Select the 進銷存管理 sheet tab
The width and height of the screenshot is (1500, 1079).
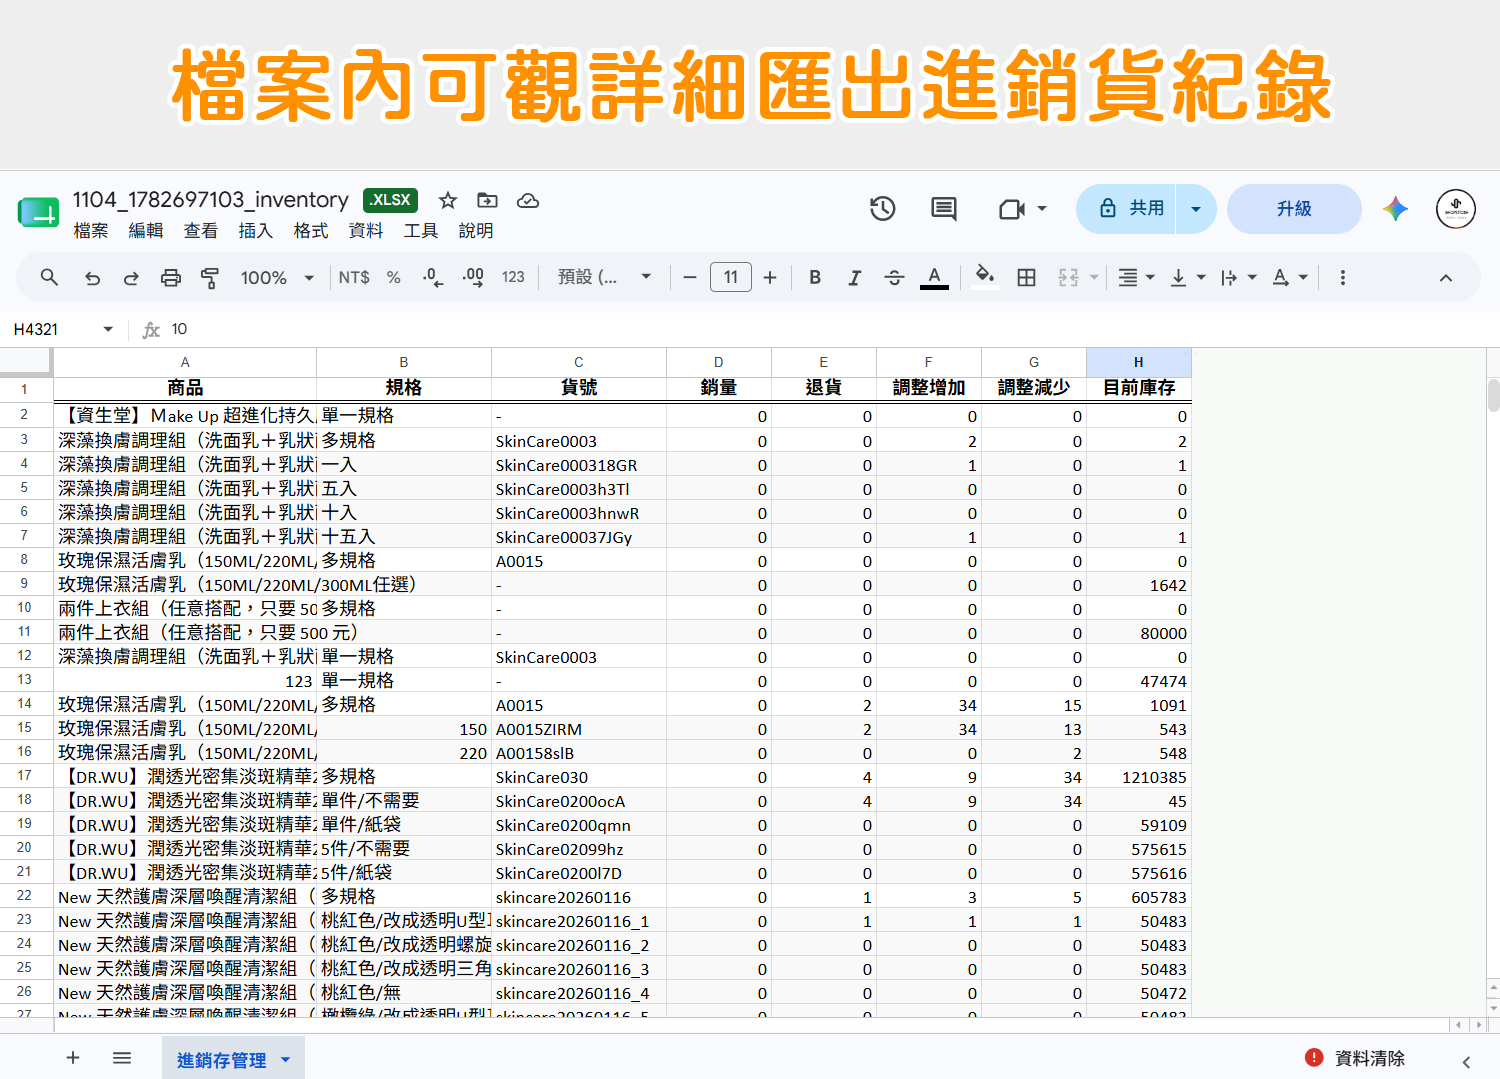[x=222, y=1060]
